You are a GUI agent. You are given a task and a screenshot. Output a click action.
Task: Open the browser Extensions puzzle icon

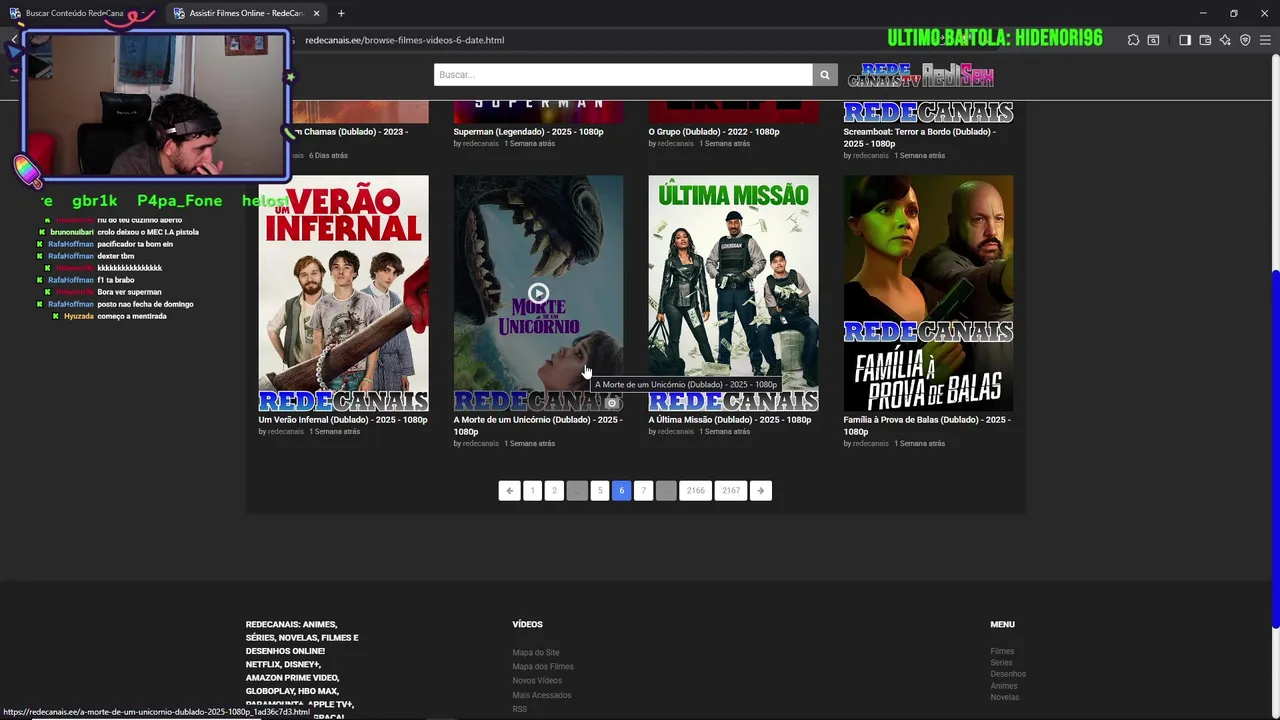pyautogui.click(x=1133, y=40)
